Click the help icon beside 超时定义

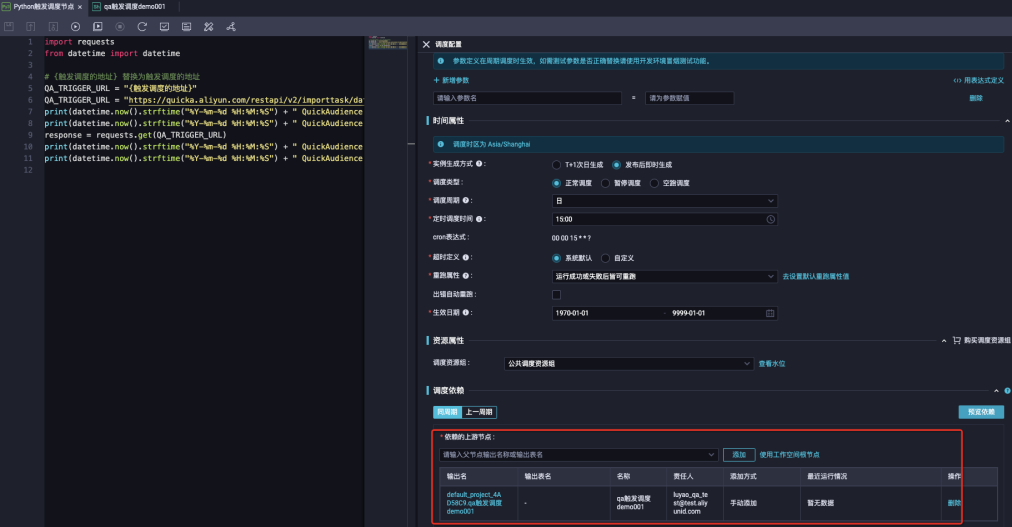(x=466, y=257)
